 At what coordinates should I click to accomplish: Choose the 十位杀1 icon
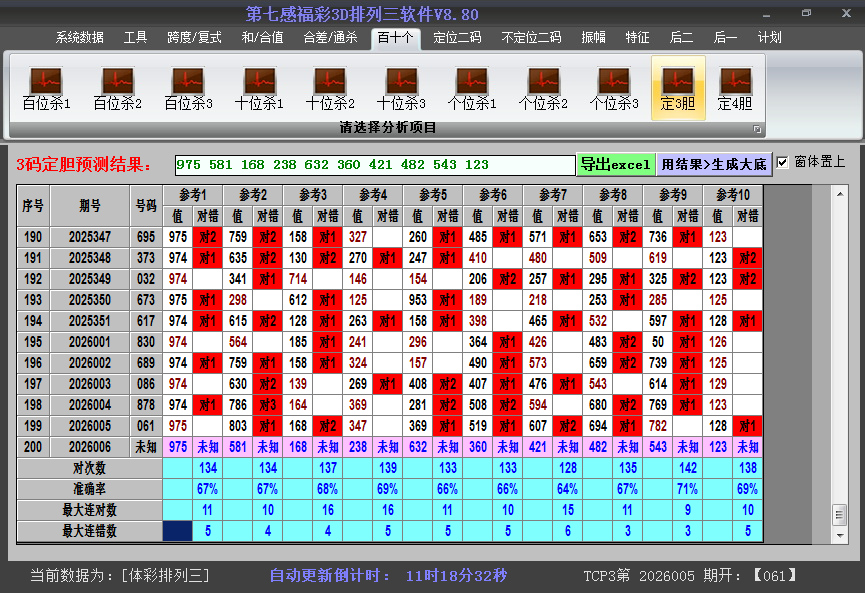[x=259, y=88]
